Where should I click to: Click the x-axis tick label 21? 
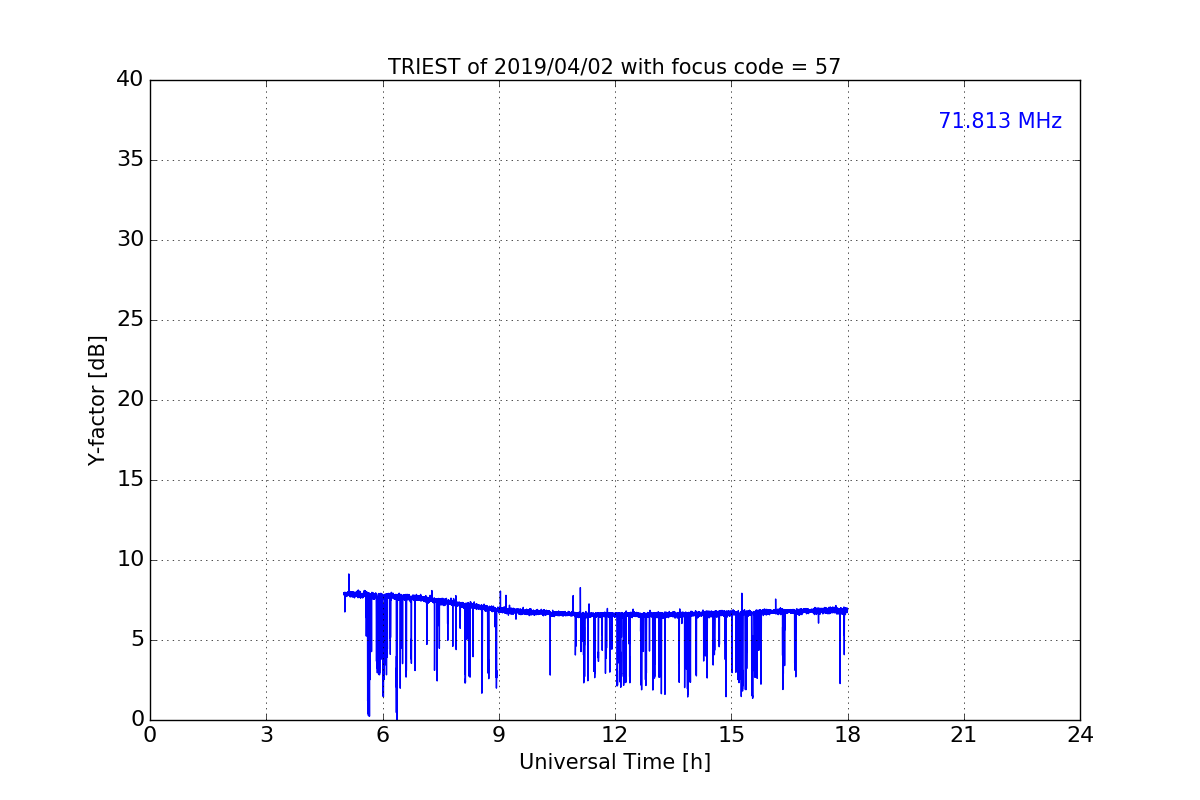coord(963,735)
